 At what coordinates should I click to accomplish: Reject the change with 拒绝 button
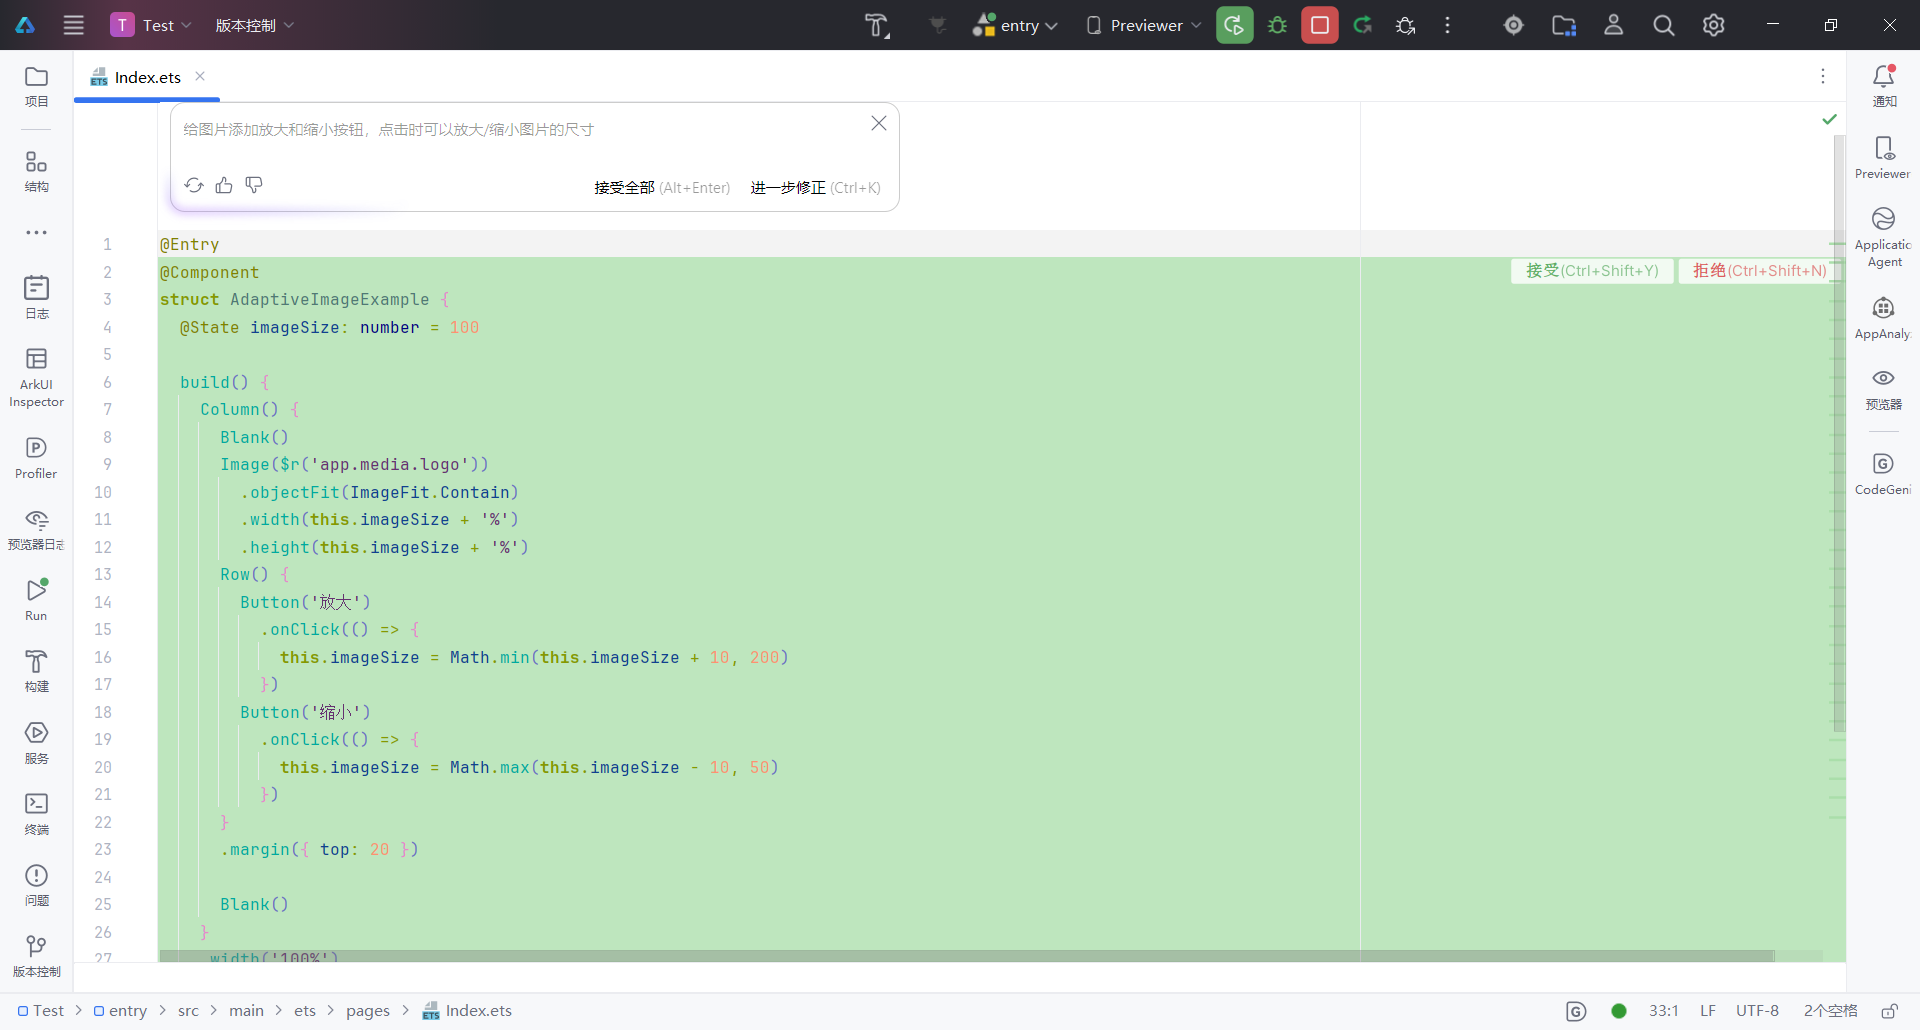(1759, 271)
